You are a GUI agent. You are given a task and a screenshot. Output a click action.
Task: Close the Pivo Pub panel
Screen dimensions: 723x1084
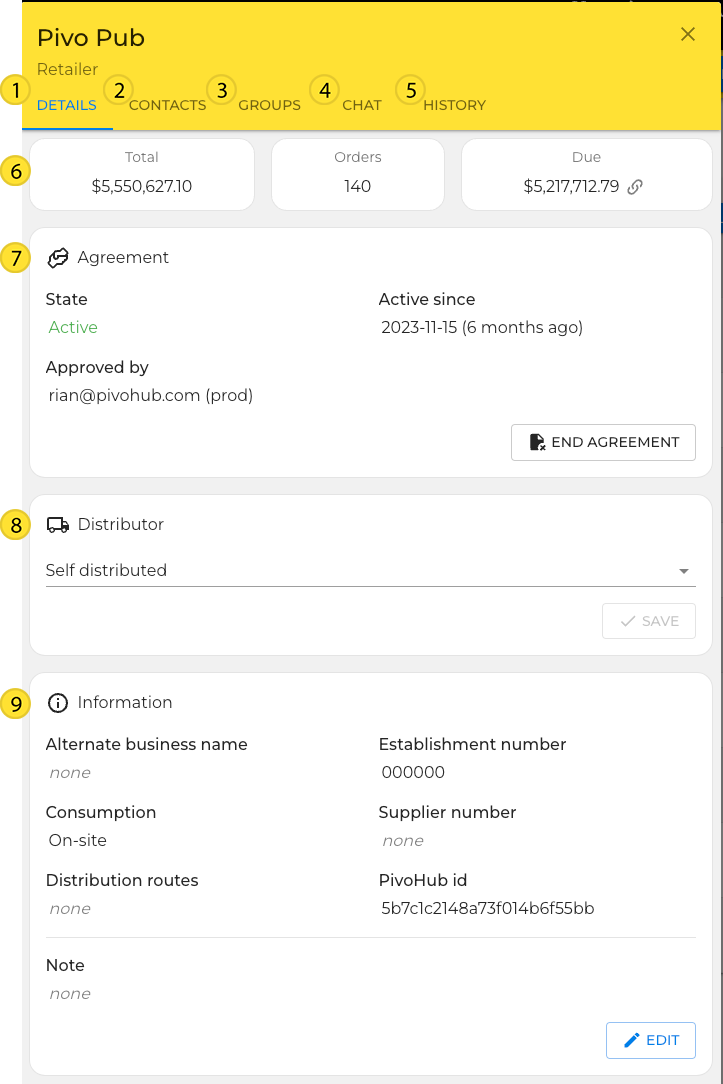pos(687,34)
